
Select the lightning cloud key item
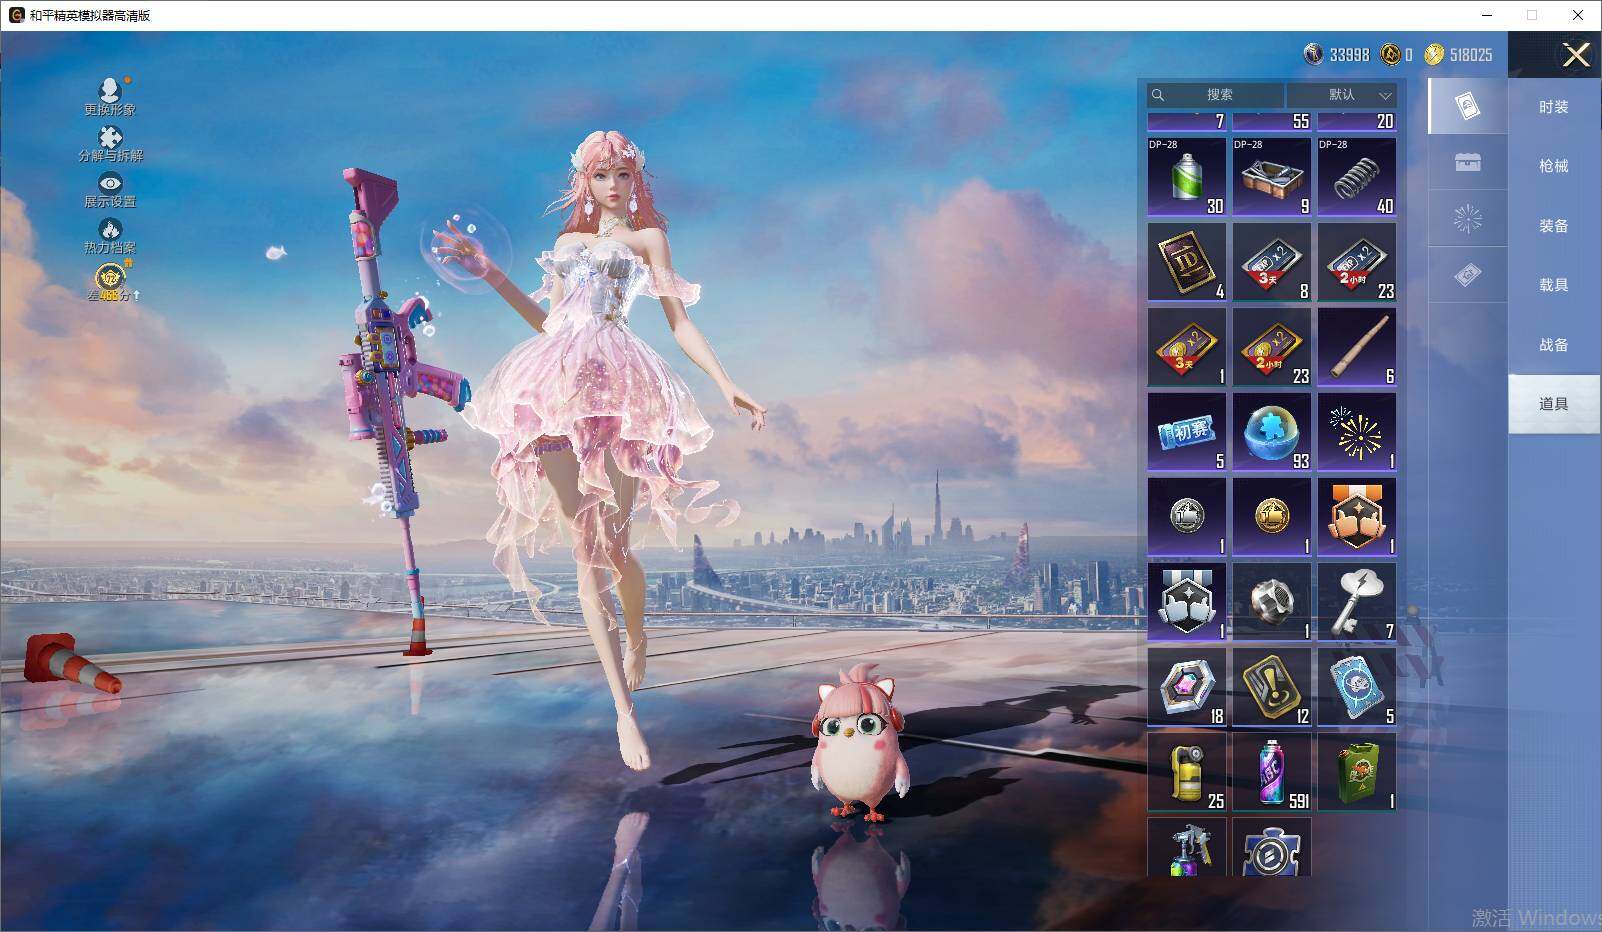(x=1357, y=602)
